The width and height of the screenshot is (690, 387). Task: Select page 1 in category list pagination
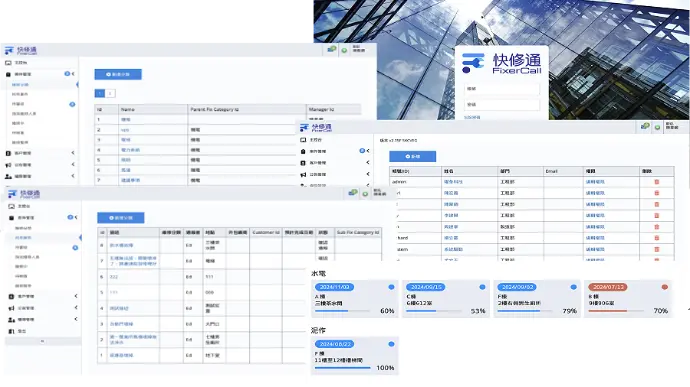[100, 93]
